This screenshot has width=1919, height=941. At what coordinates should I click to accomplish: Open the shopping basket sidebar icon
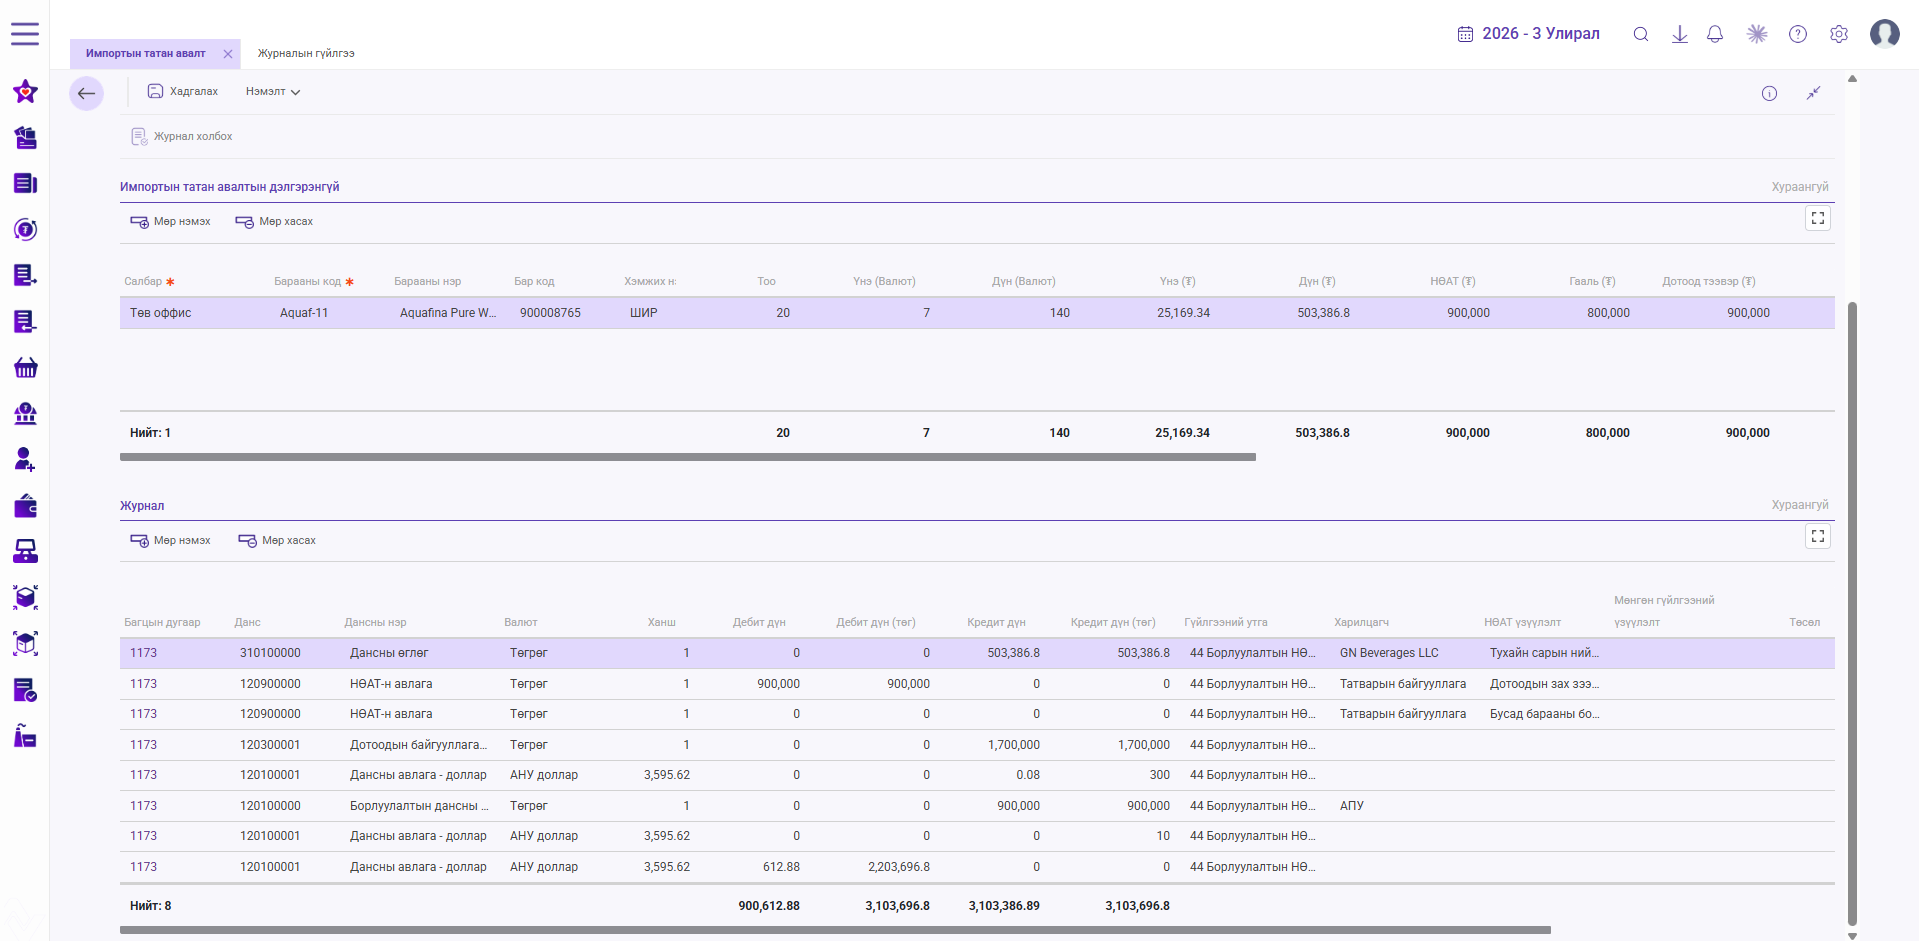[26, 368]
